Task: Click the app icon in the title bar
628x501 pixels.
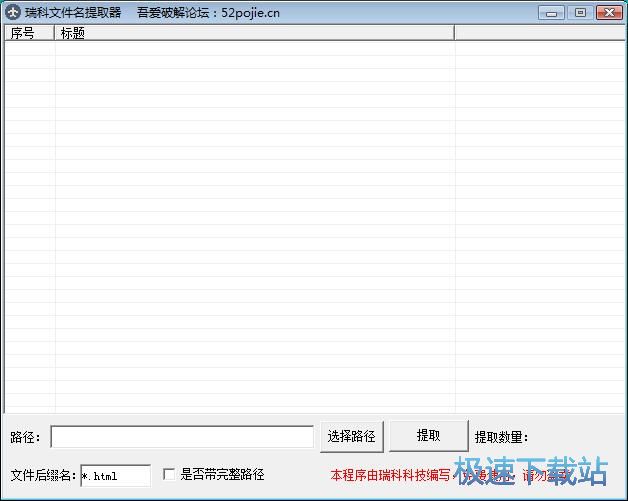Action: coord(13,12)
